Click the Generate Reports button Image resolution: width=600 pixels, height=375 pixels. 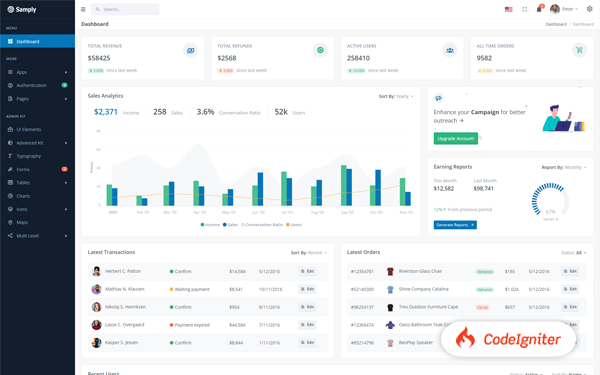455,225
